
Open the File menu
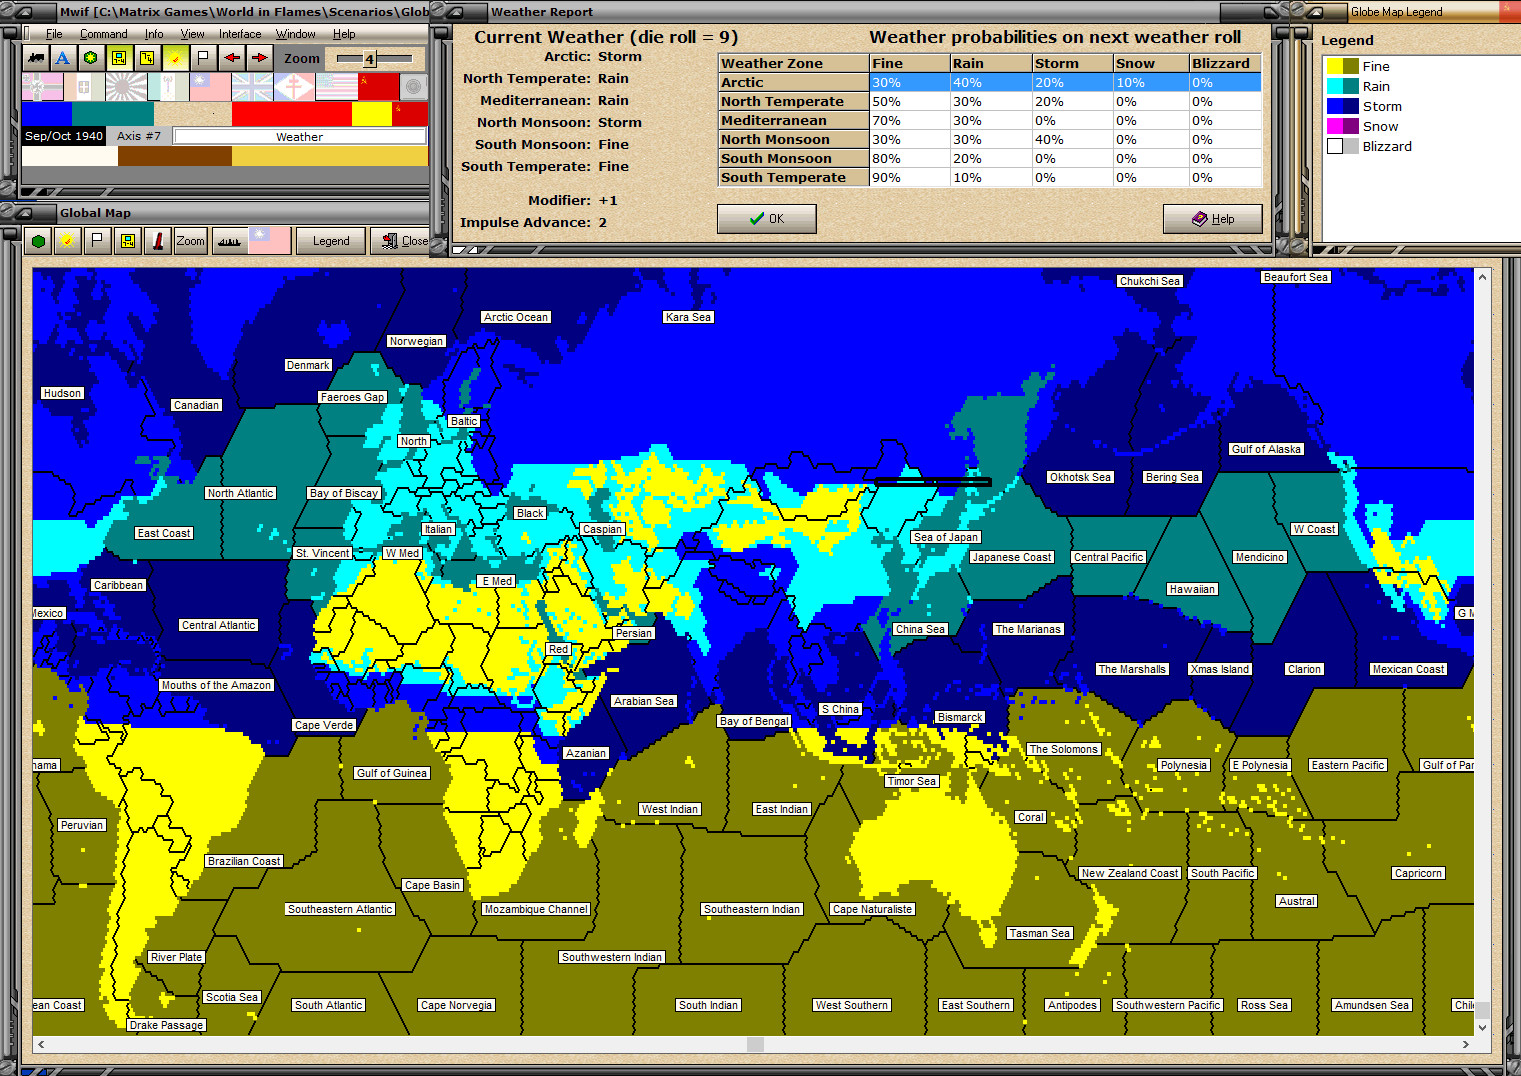pos(54,34)
